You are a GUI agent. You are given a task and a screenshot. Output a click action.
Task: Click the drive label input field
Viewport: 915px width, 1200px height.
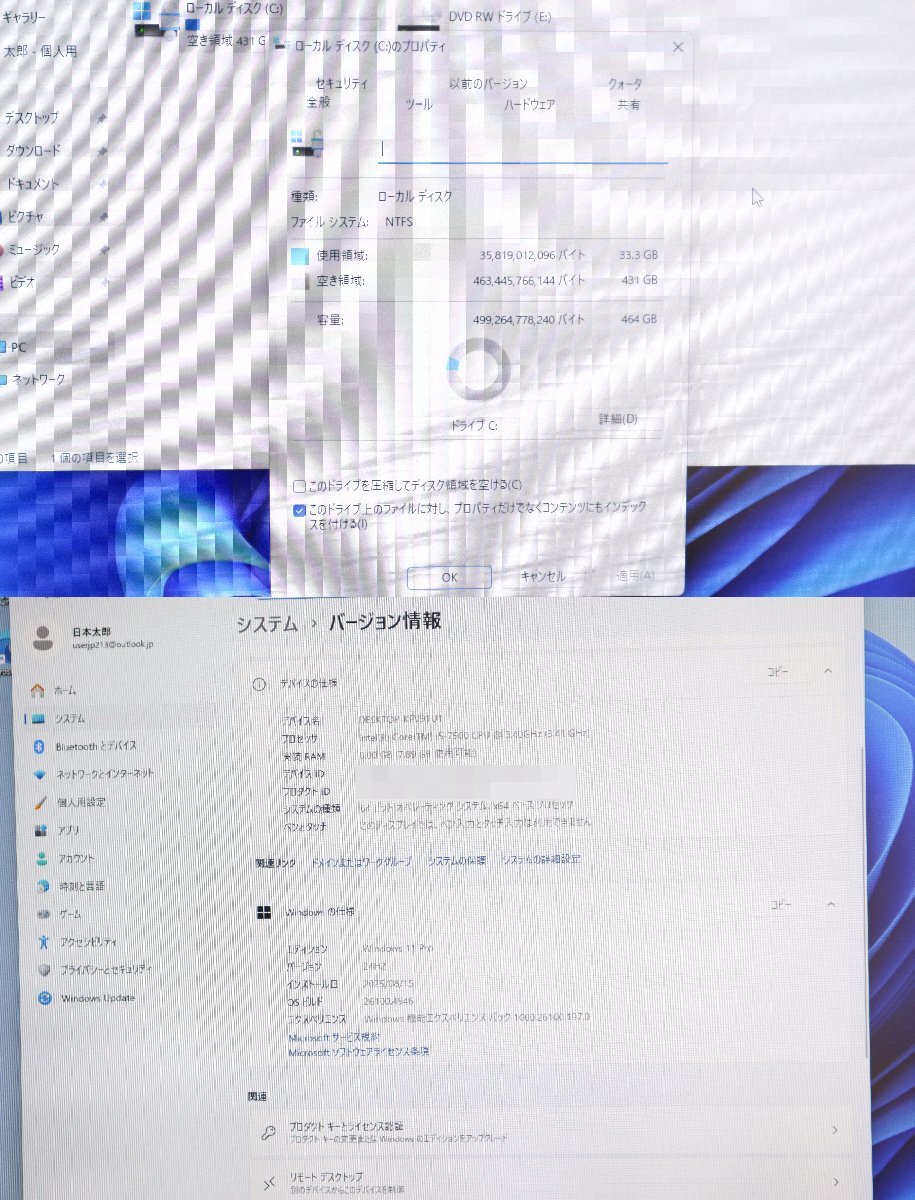[522, 148]
